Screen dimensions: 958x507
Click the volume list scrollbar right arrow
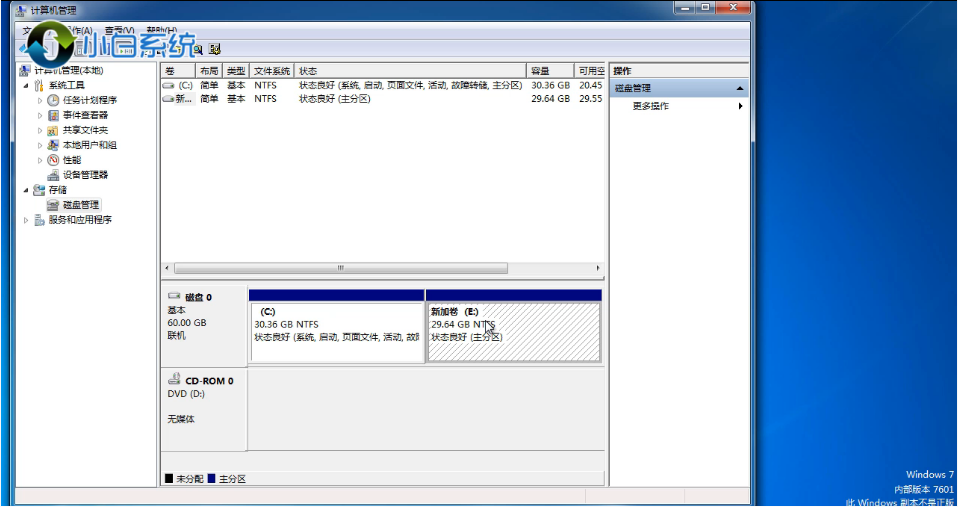pyautogui.click(x=598, y=268)
